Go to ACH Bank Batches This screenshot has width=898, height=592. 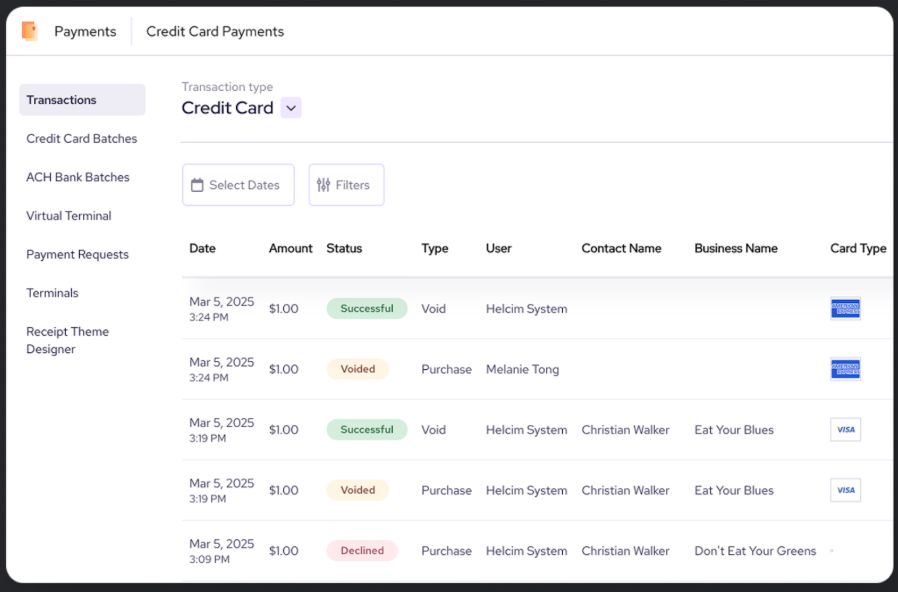coord(78,177)
